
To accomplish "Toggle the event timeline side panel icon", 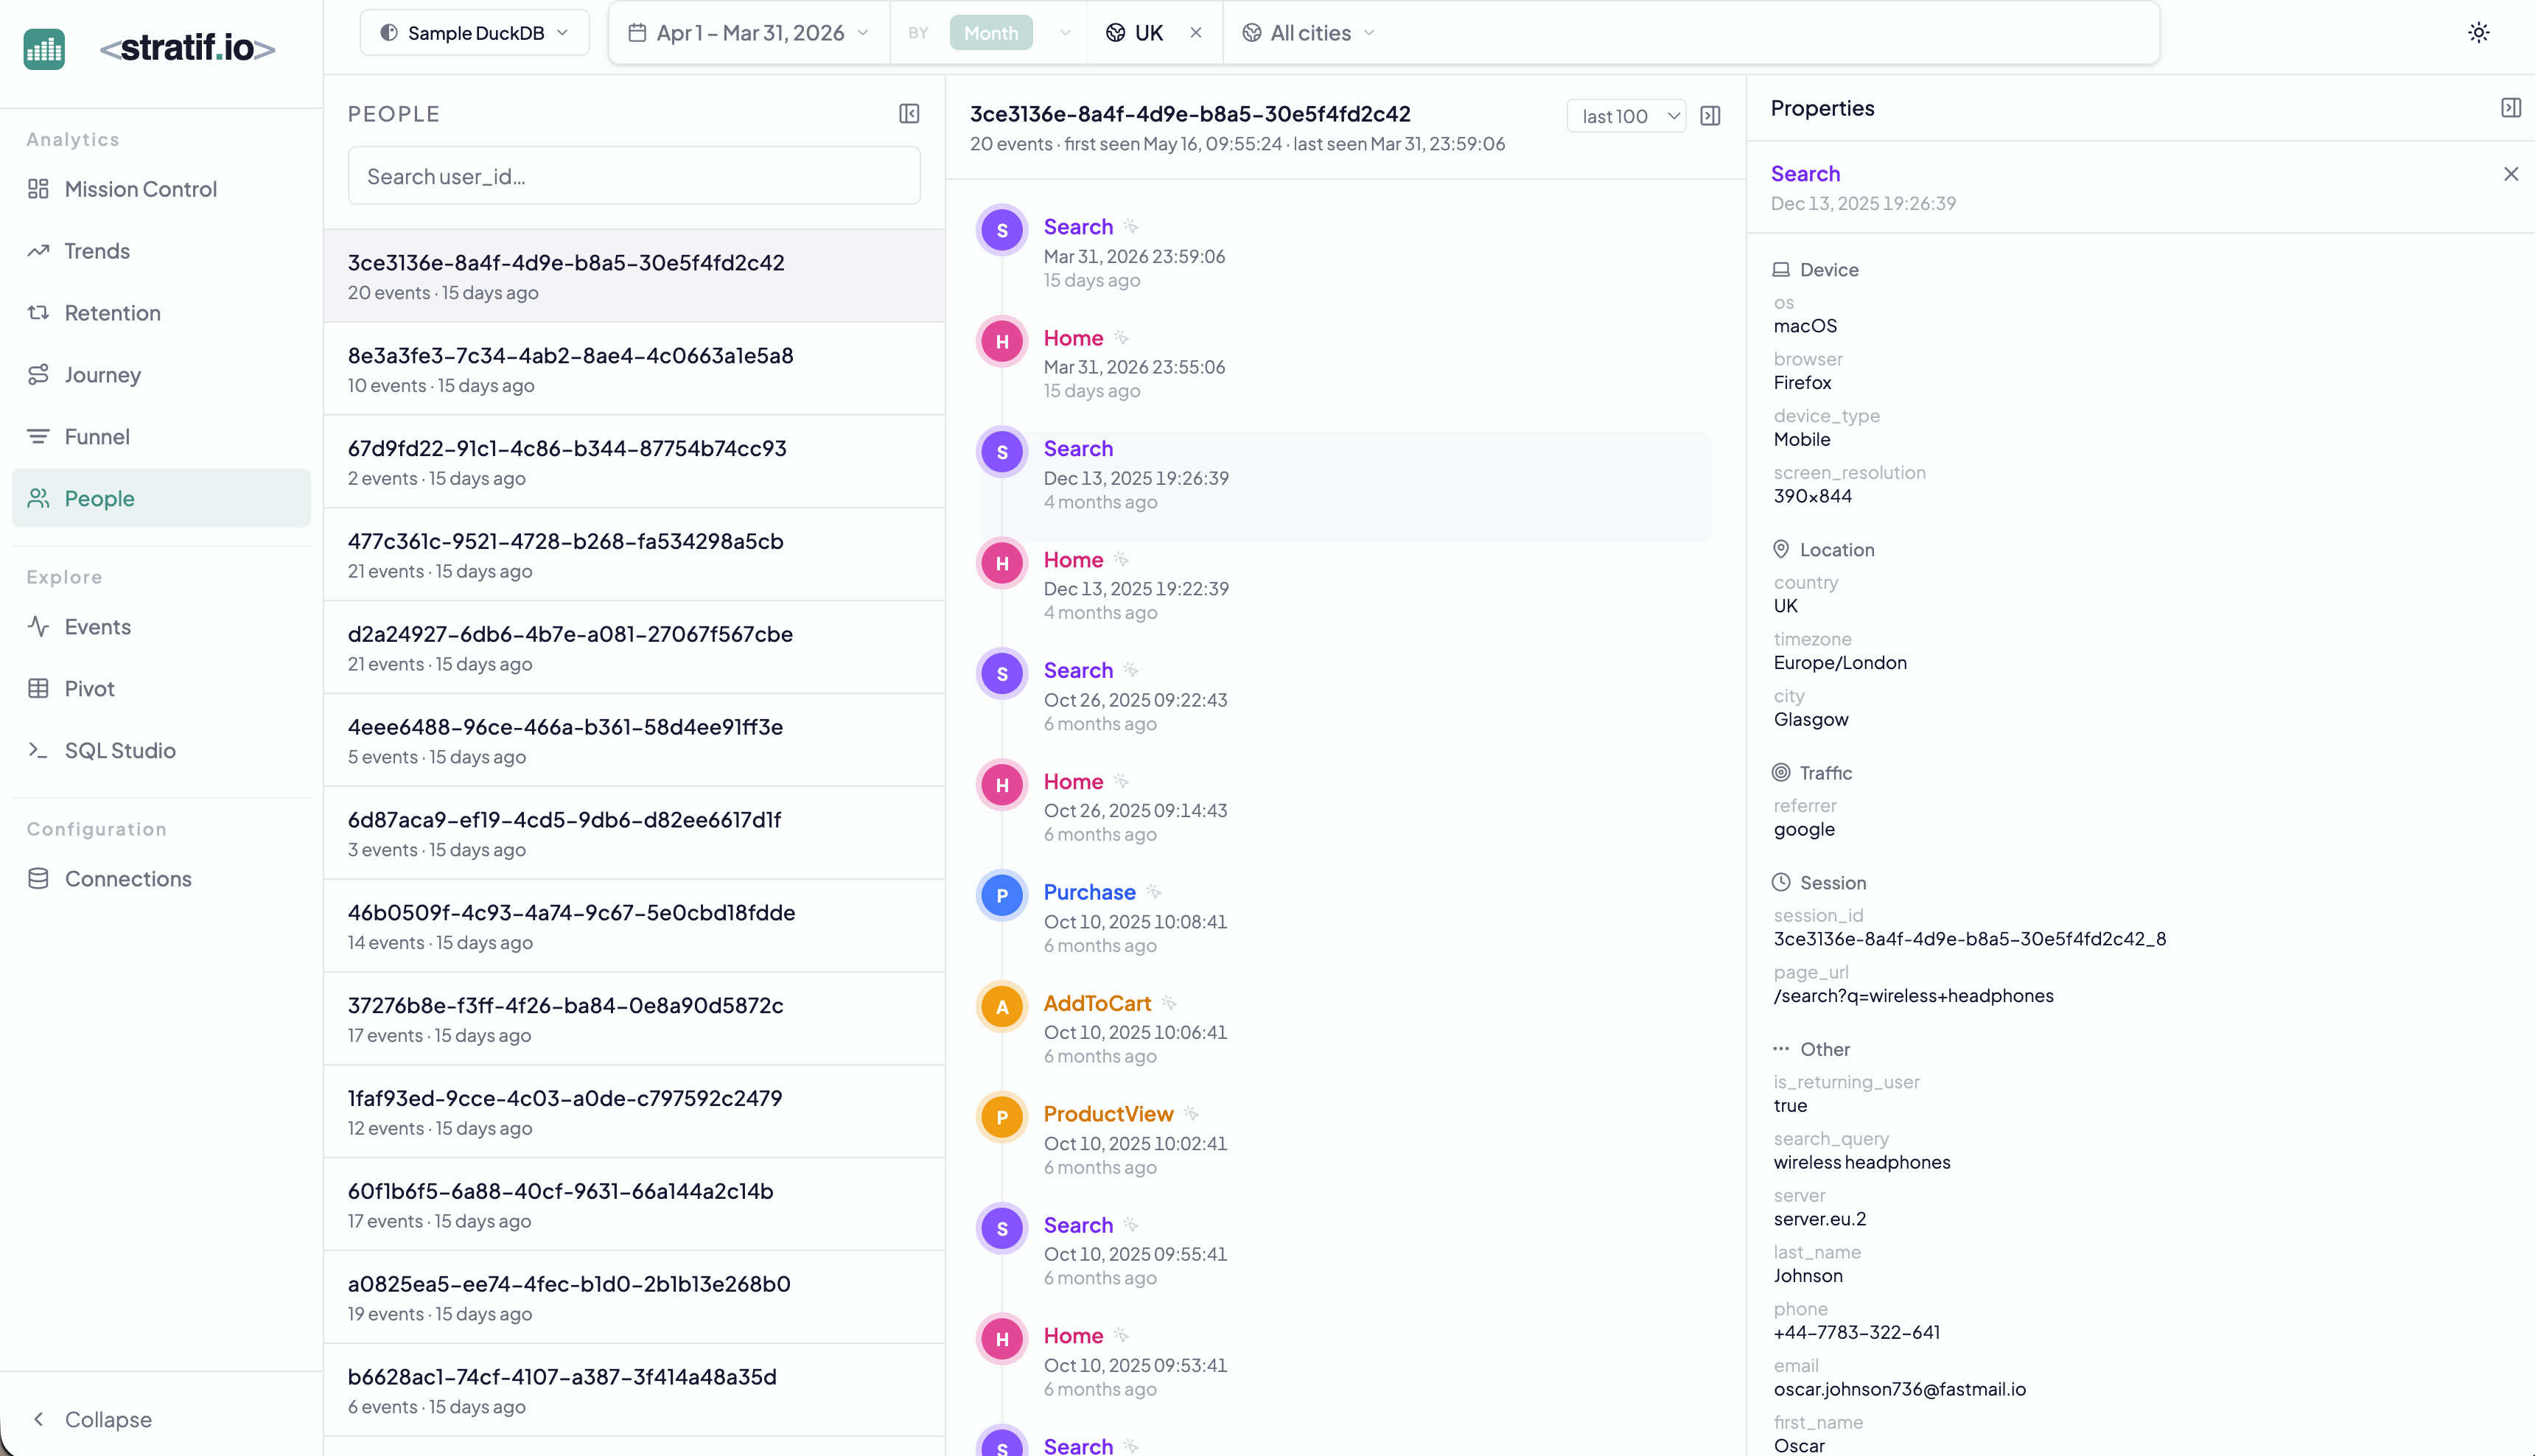I will coord(1710,116).
